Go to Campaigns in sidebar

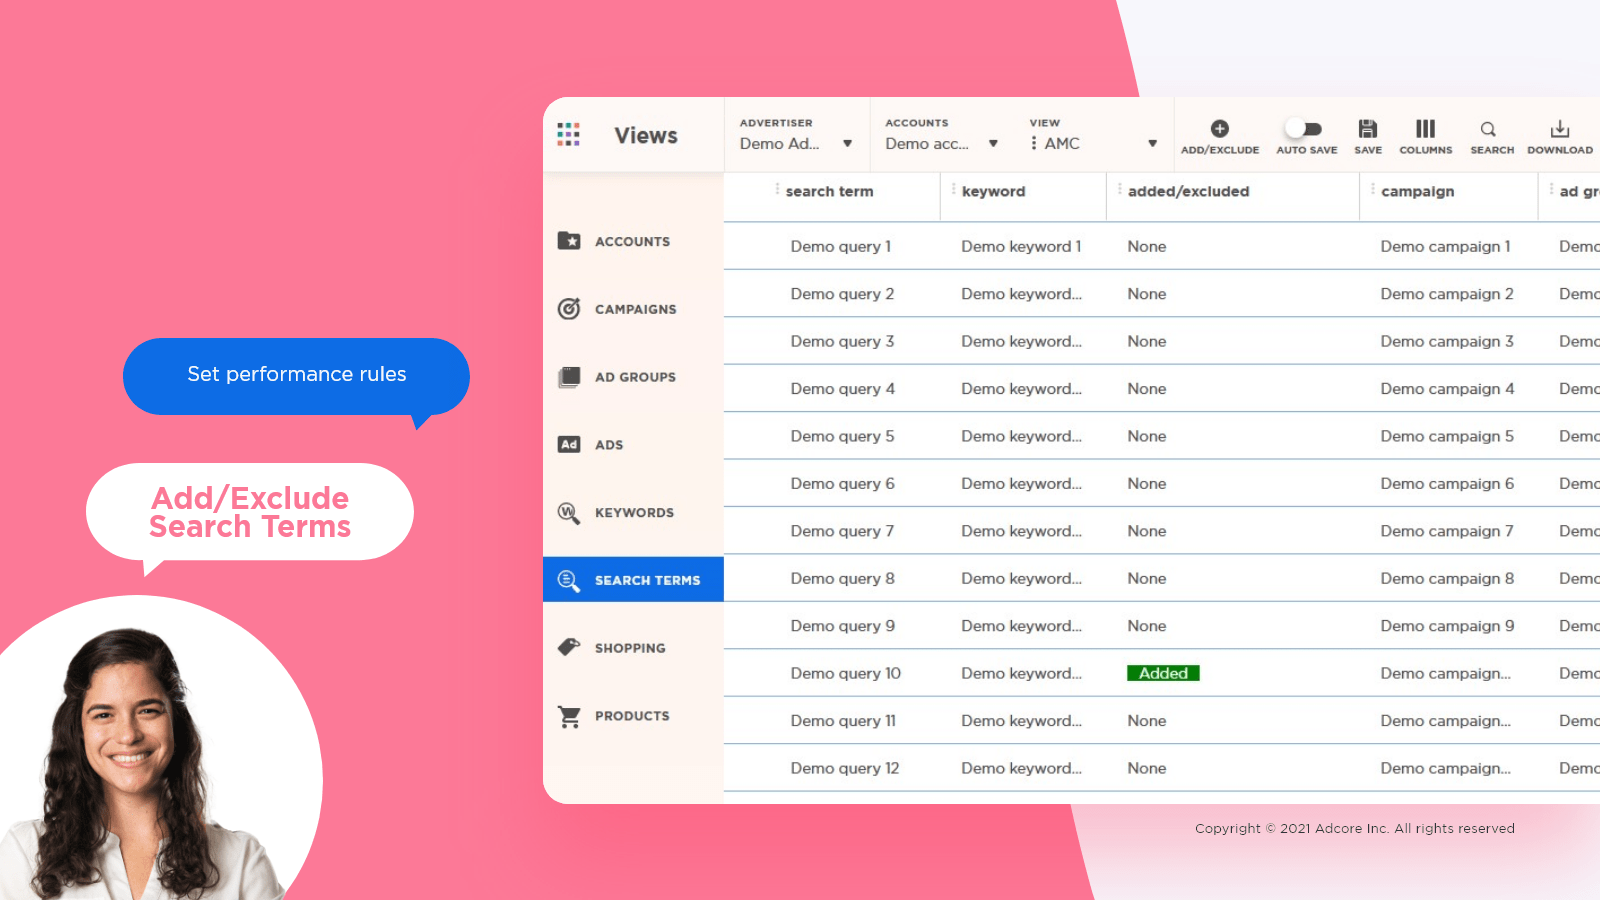[635, 309]
